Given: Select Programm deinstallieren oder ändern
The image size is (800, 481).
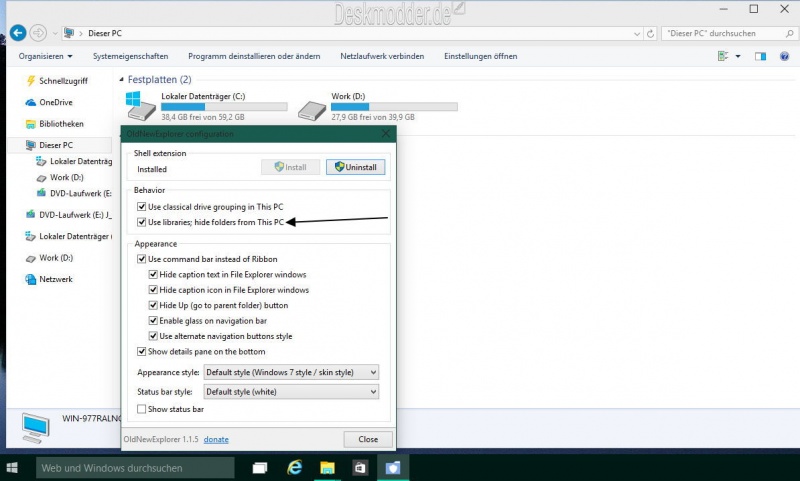Looking at the screenshot, I should pyautogui.click(x=254, y=56).
